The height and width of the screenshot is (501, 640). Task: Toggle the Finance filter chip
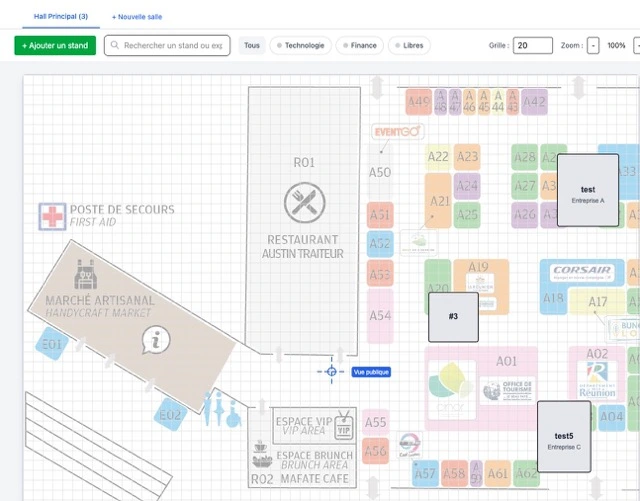tap(360, 45)
